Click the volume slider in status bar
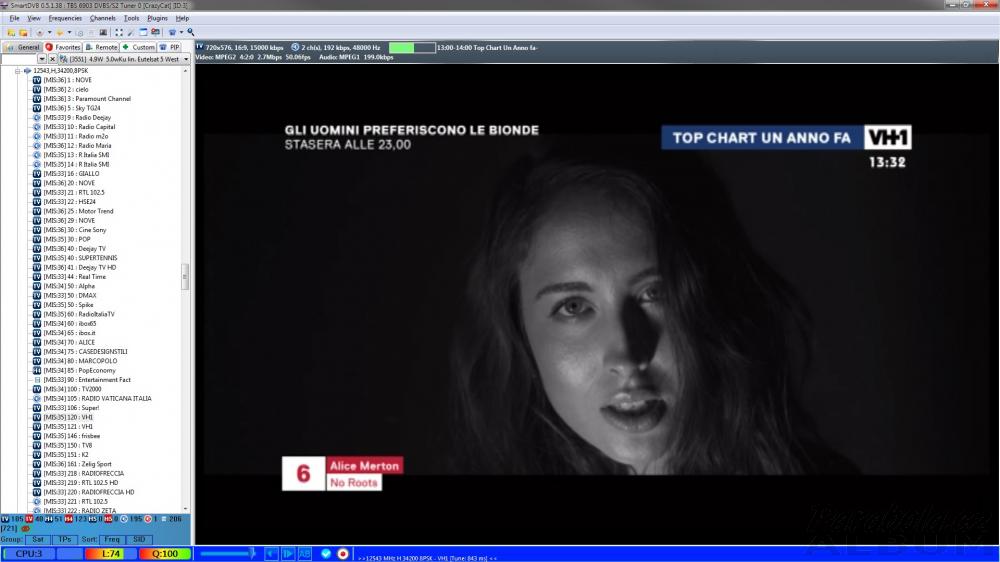The width and height of the screenshot is (1000, 562). [x=227, y=554]
